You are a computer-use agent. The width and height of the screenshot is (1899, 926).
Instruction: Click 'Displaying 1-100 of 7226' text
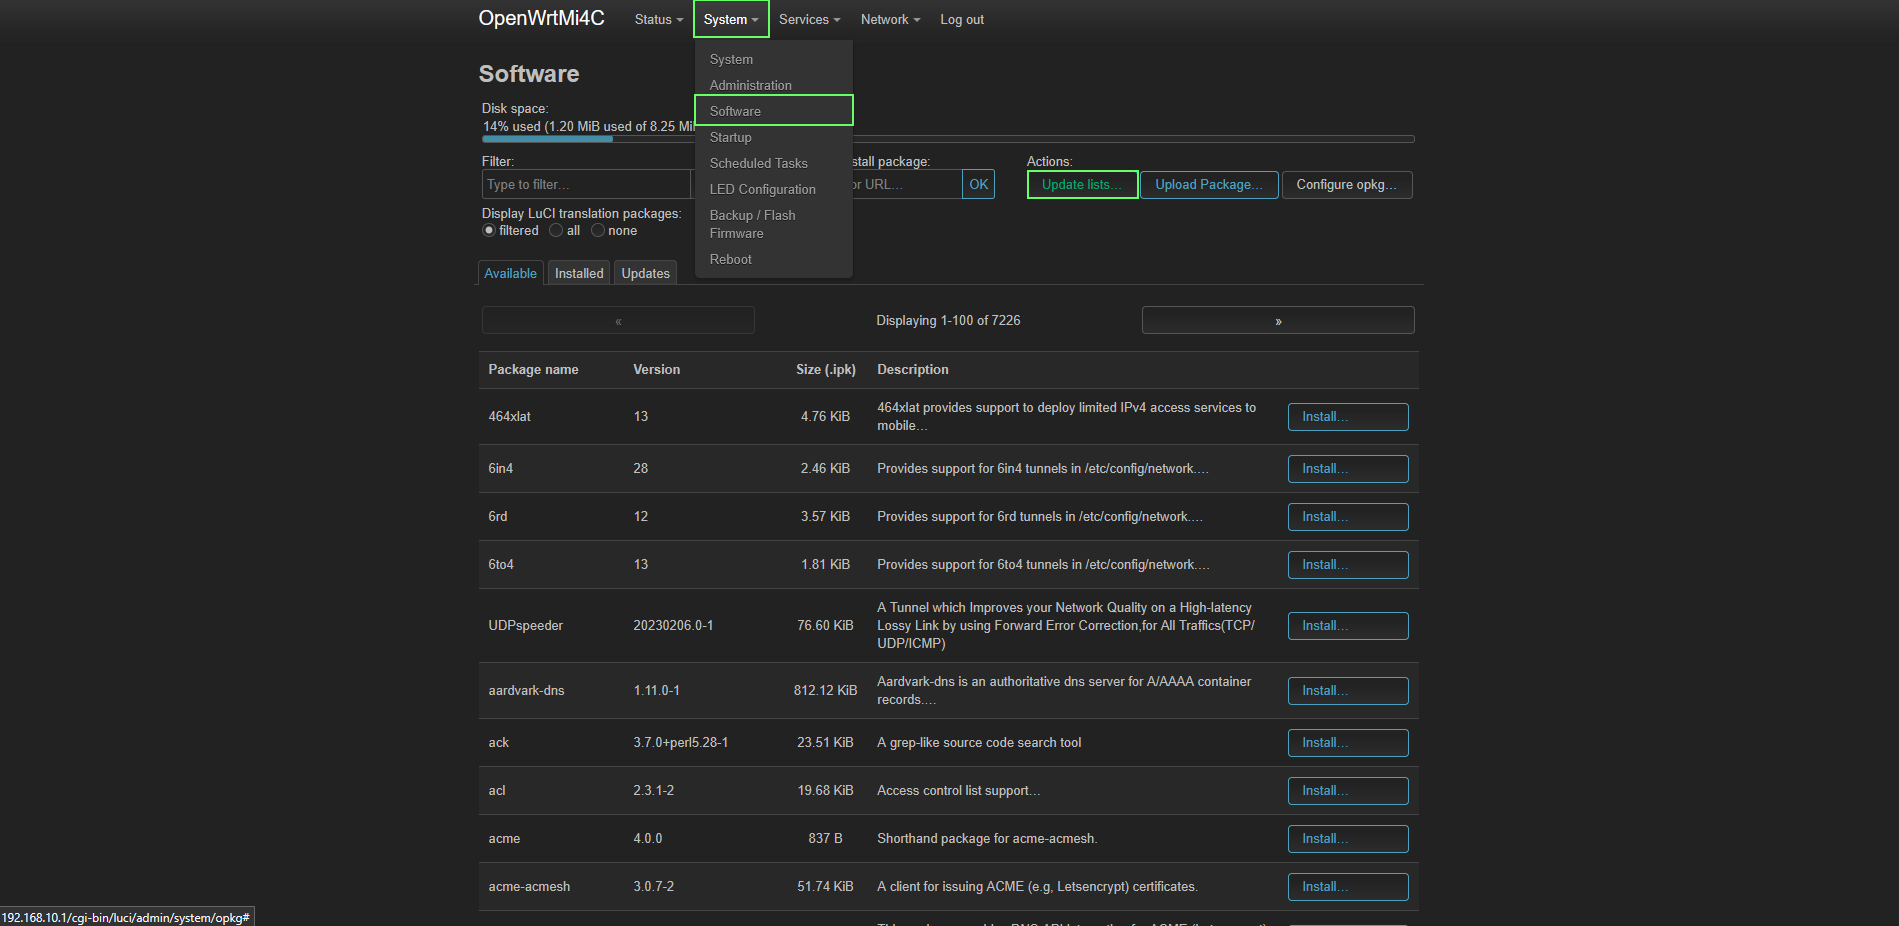tap(948, 320)
